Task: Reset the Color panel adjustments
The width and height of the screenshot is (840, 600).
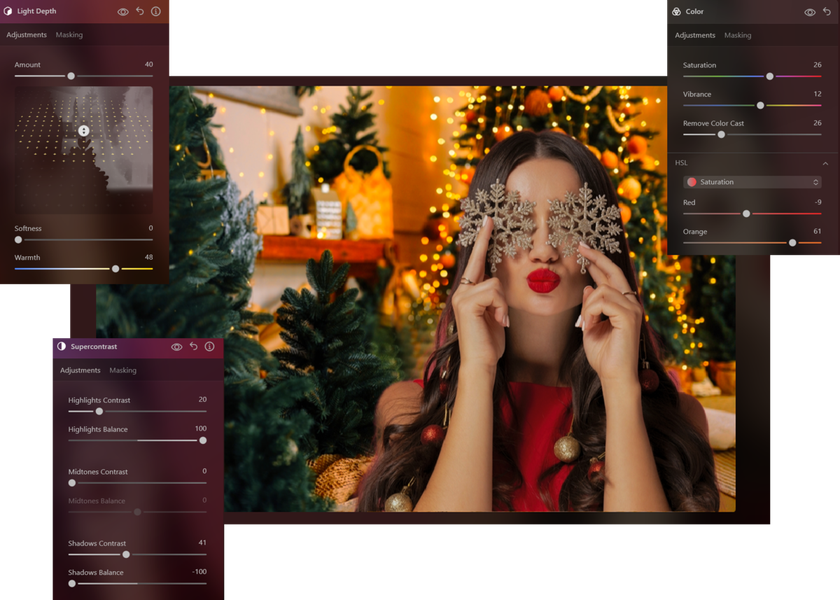Action: tap(826, 11)
